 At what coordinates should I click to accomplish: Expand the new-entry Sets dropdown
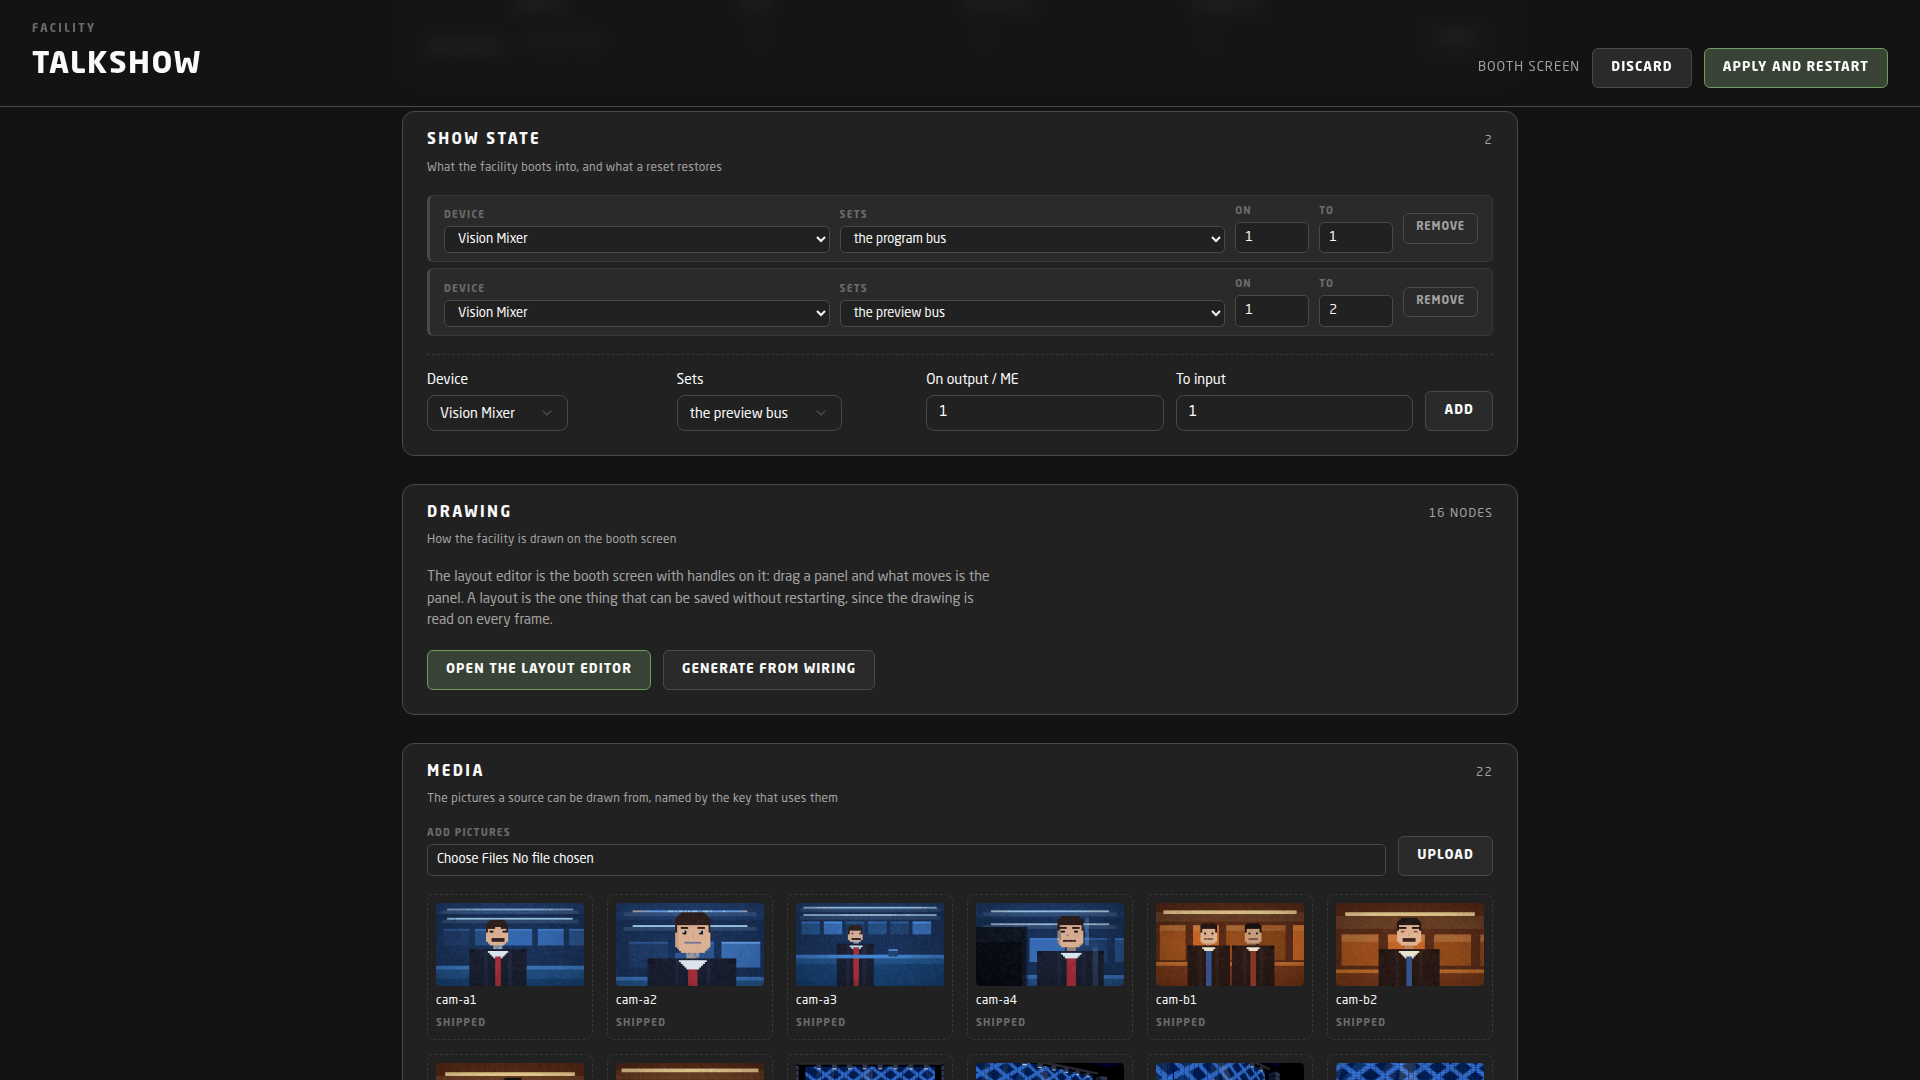pos(759,413)
